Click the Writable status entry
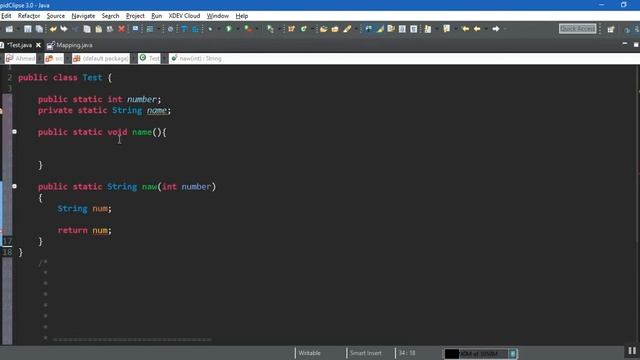640x360 pixels. point(309,353)
